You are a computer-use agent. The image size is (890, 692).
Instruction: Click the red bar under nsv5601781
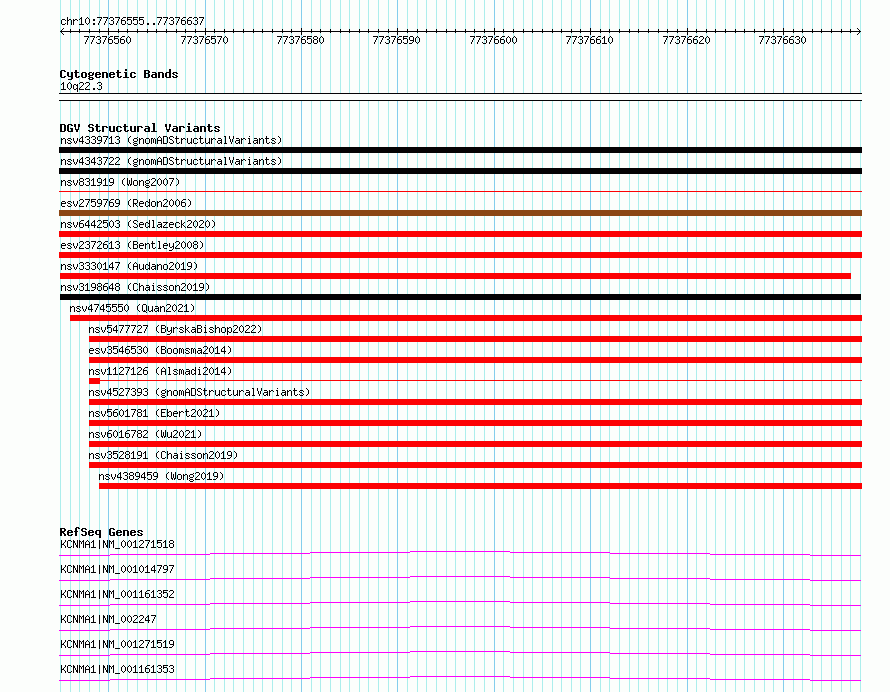pyautogui.click(x=476, y=423)
